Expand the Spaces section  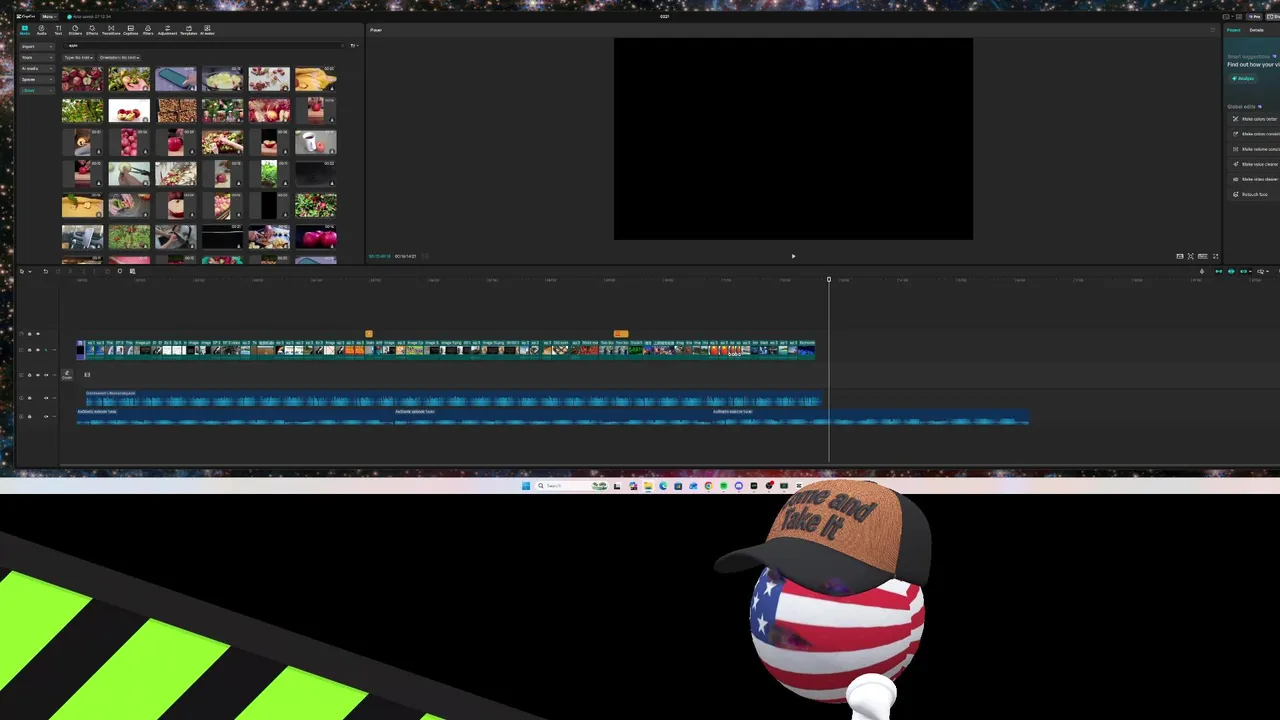[37, 80]
